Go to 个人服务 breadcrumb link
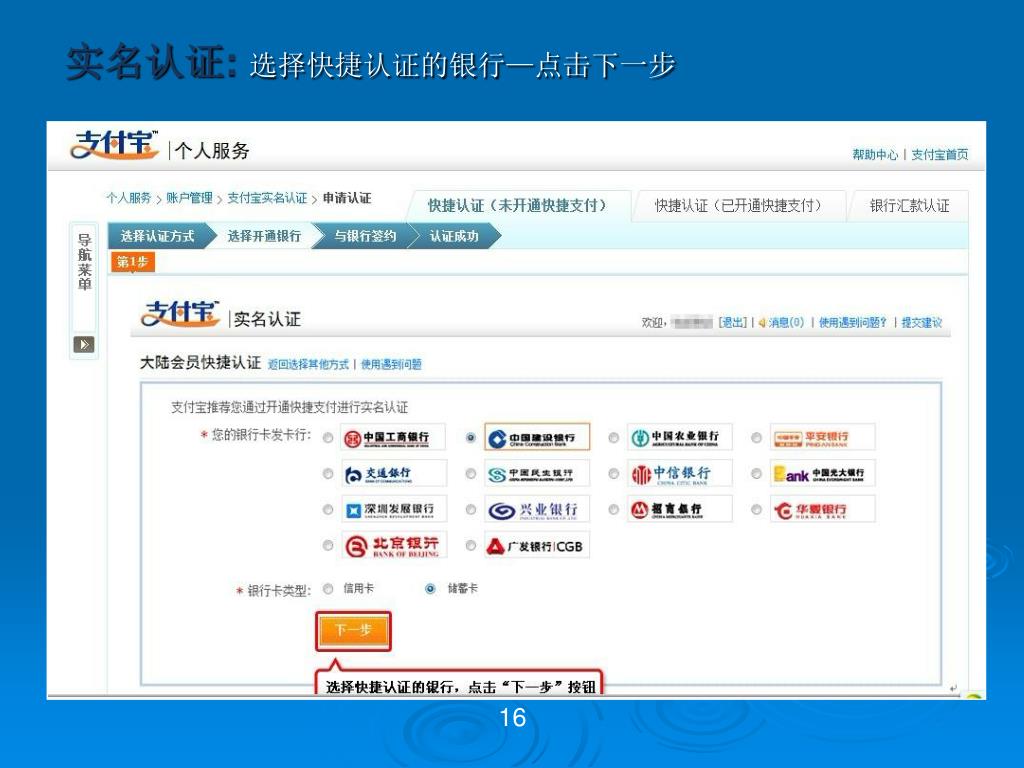1024x768 pixels. 129,198
